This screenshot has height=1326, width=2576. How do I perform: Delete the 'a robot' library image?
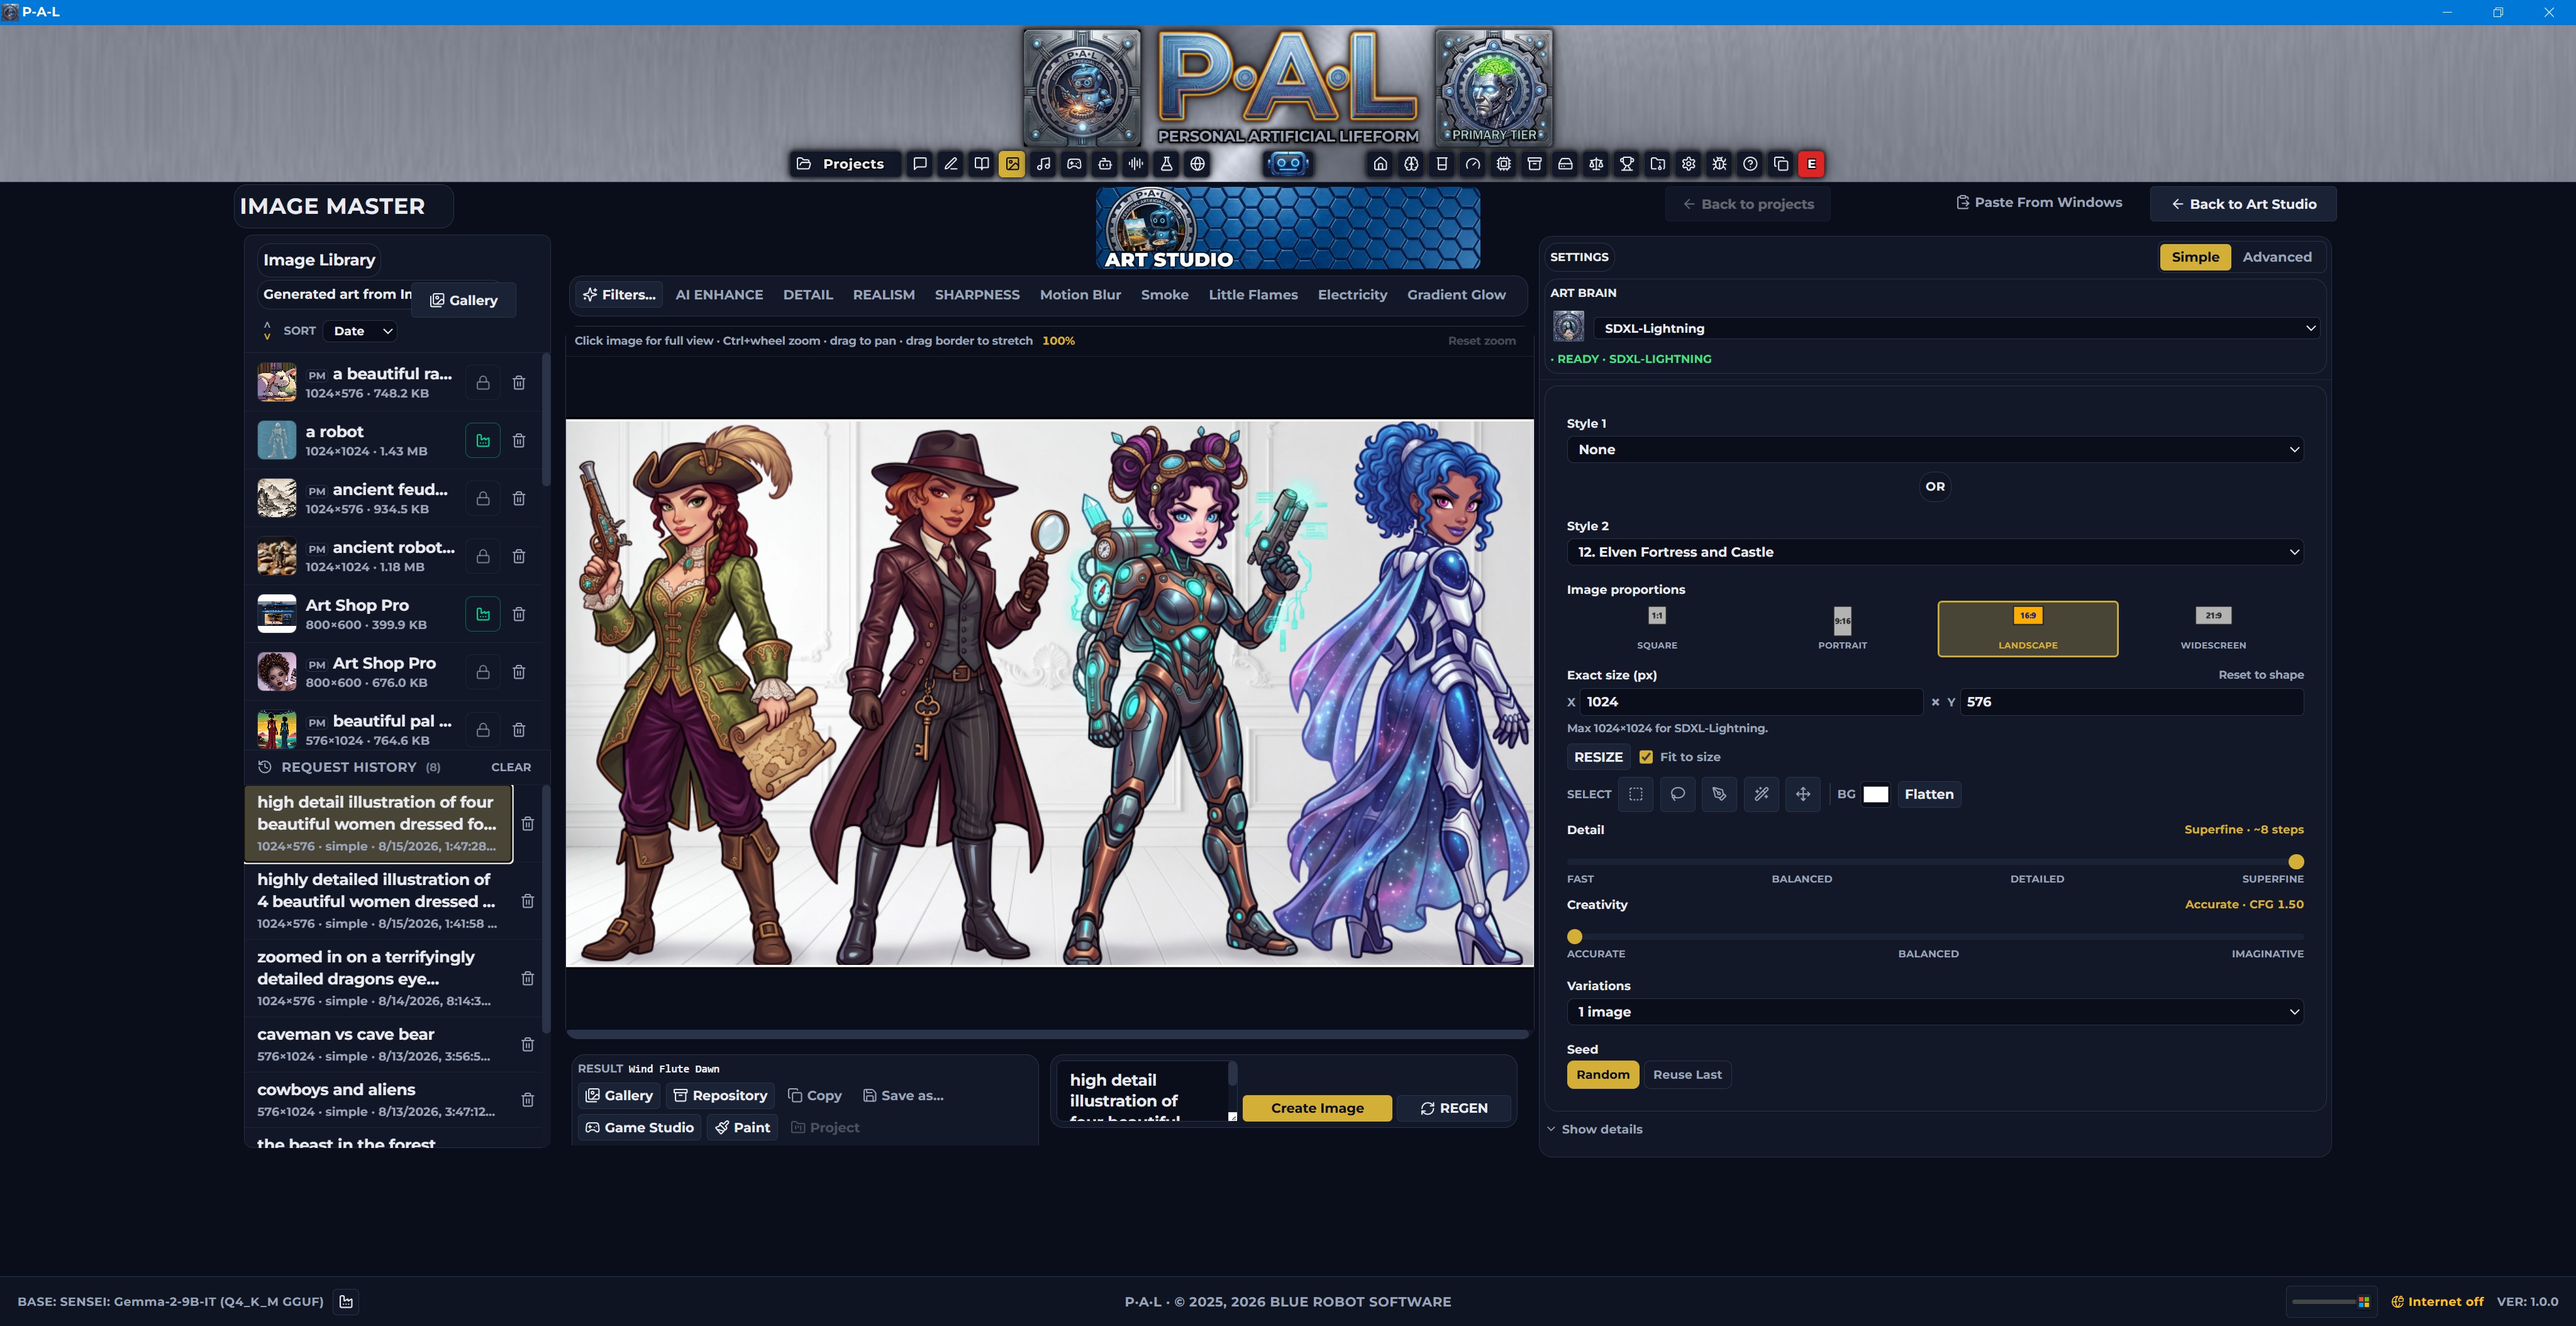click(519, 441)
